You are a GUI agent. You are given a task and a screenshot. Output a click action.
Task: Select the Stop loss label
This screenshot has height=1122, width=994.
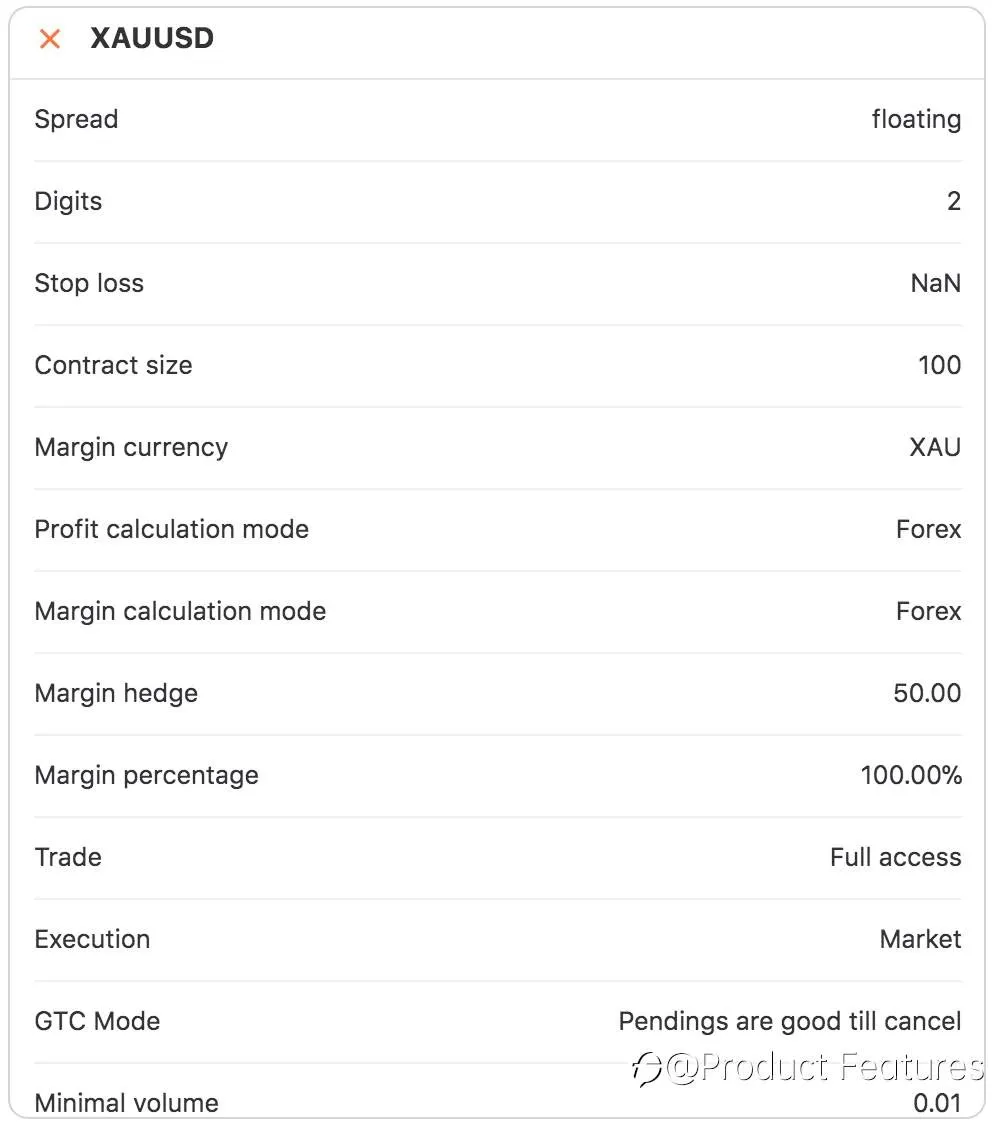89,283
